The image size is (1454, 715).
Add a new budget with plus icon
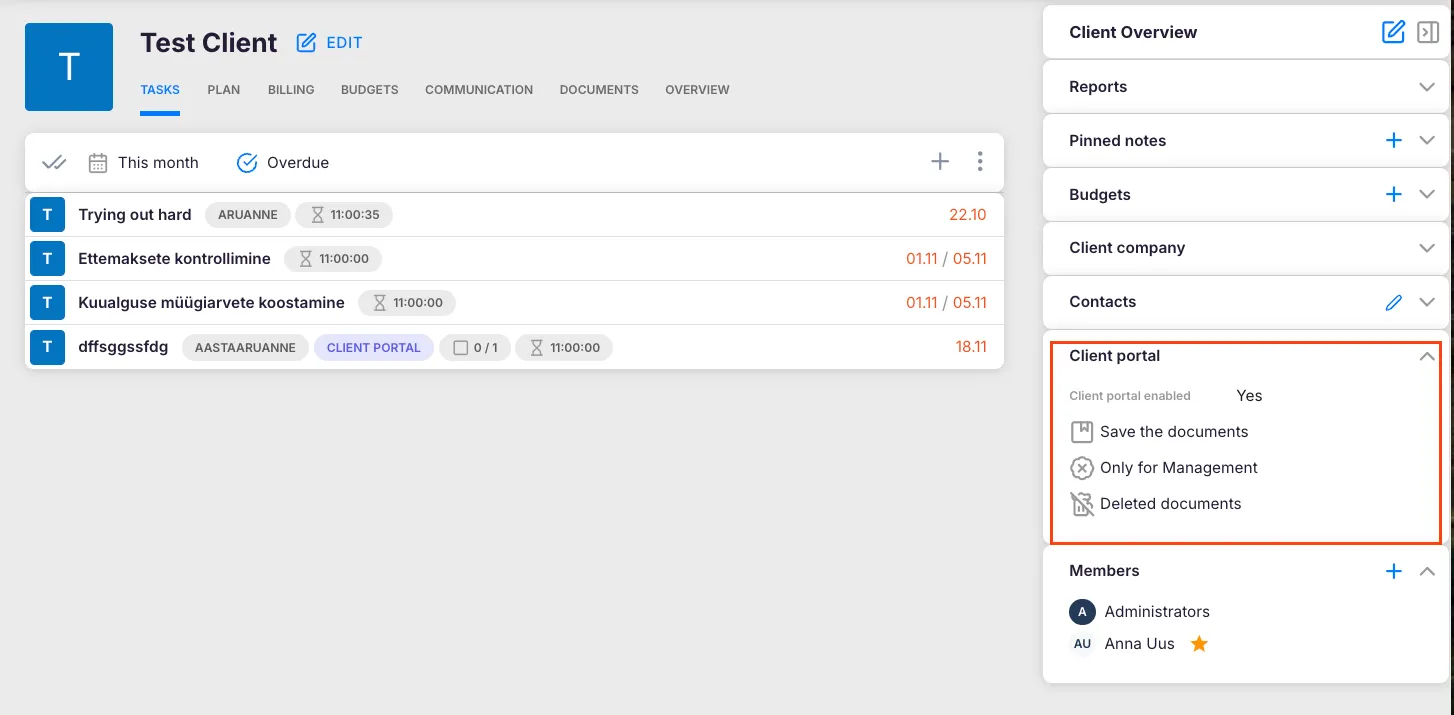(1393, 195)
